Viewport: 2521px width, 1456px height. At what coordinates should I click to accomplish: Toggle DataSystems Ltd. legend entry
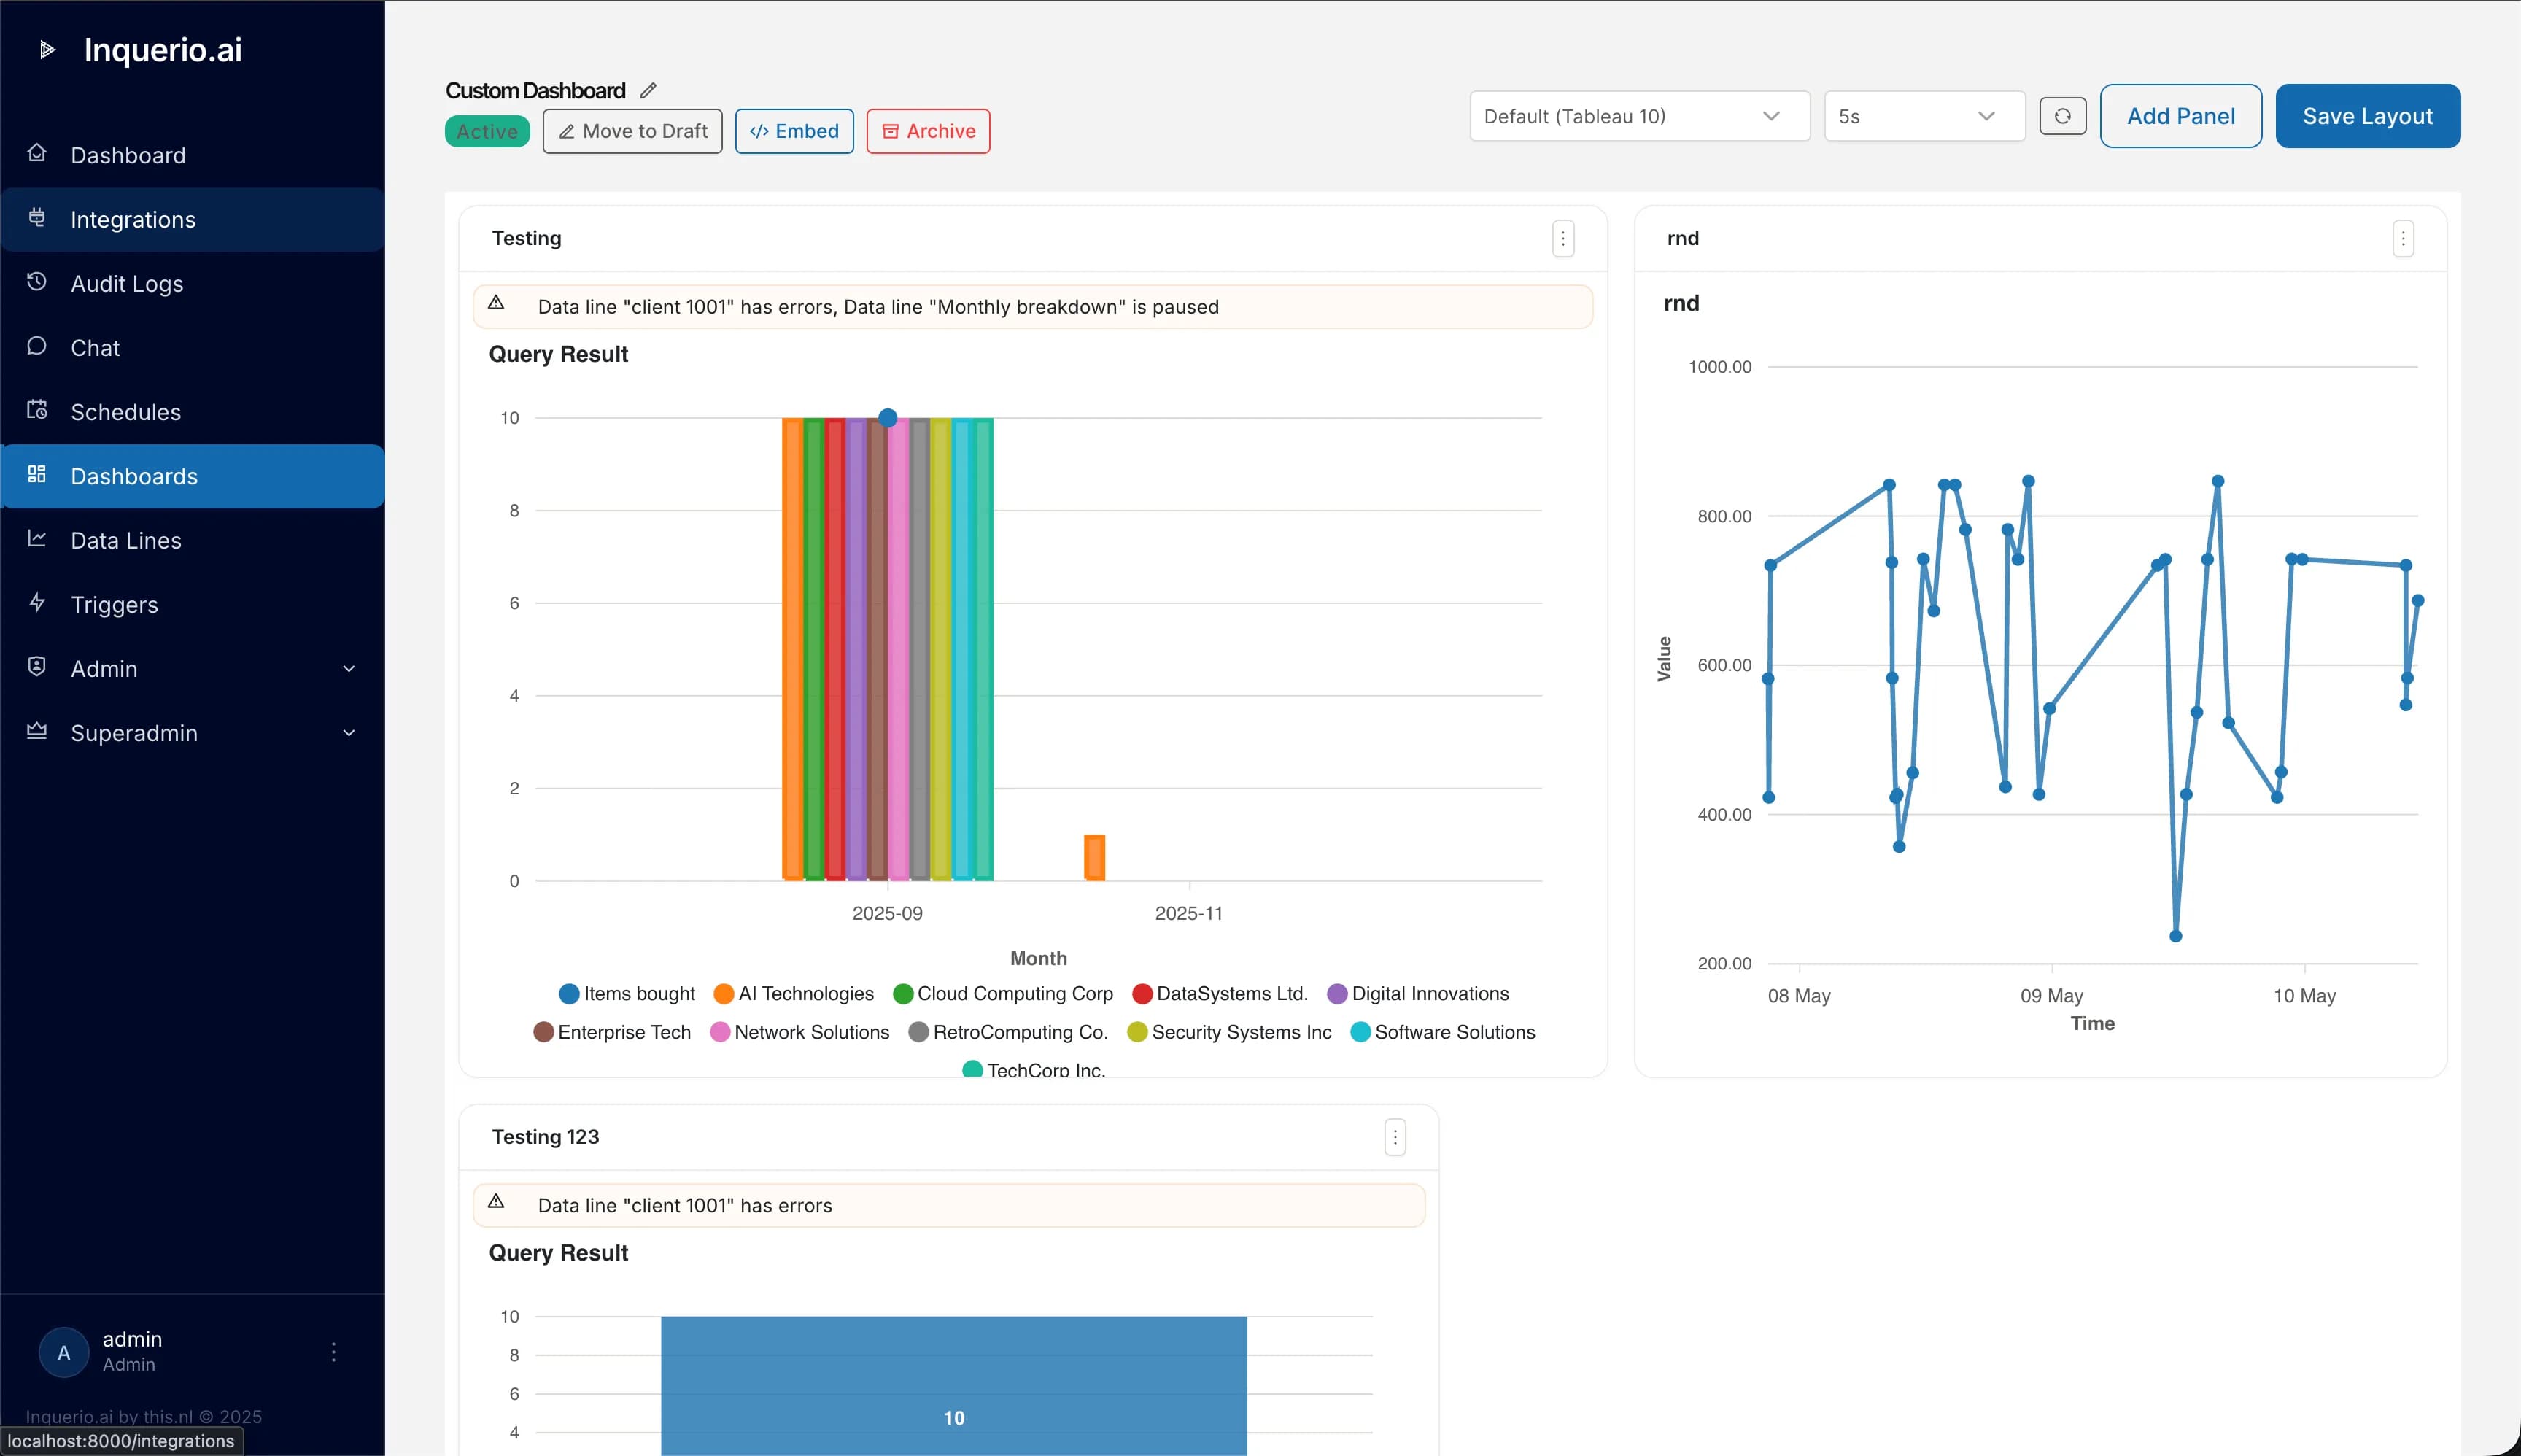click(x=1219, y=994)
